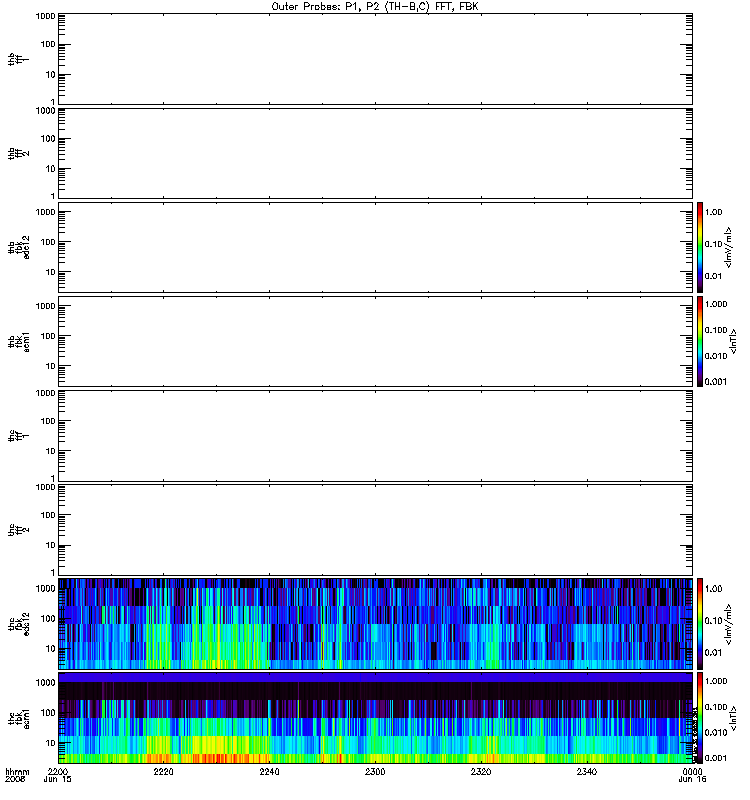Click the color bar beside thc fbk scm1 spectrogram
Image resolution: width=750 pixels, height=800 pixels.
point(700,718)
